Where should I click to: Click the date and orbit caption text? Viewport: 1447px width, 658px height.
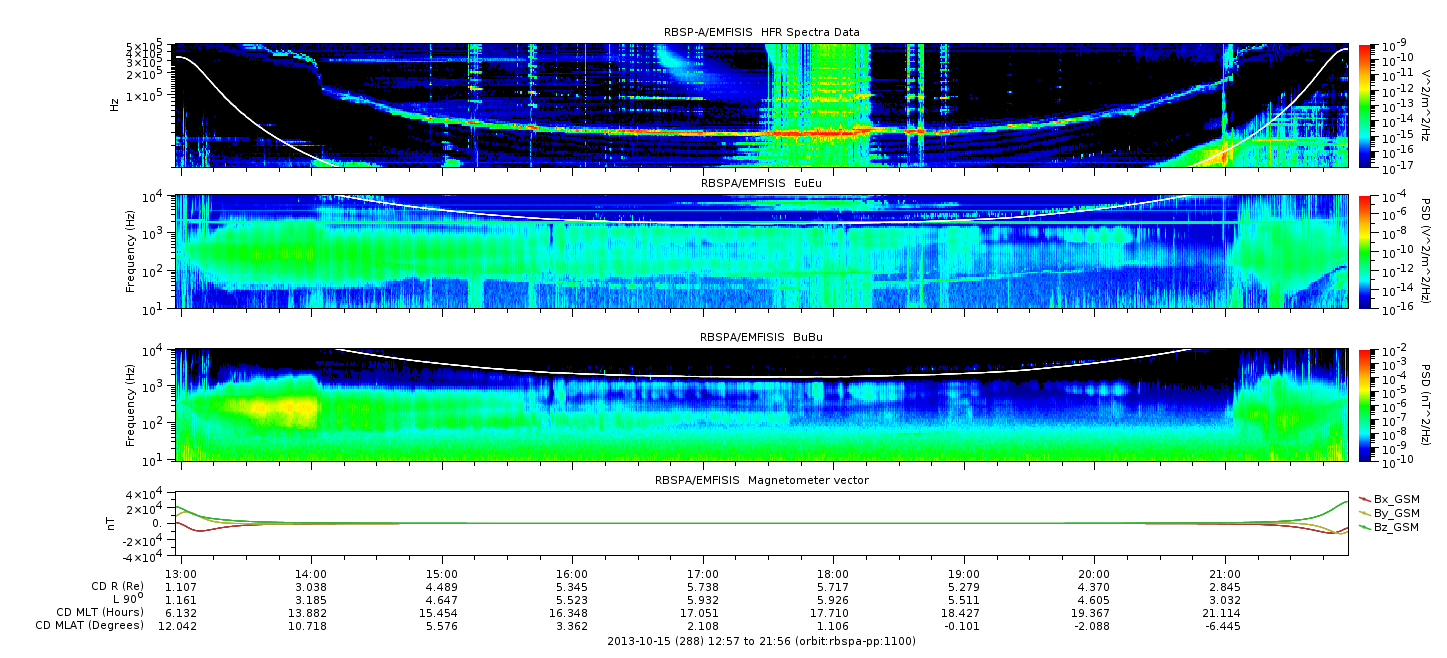click(761, 641)
